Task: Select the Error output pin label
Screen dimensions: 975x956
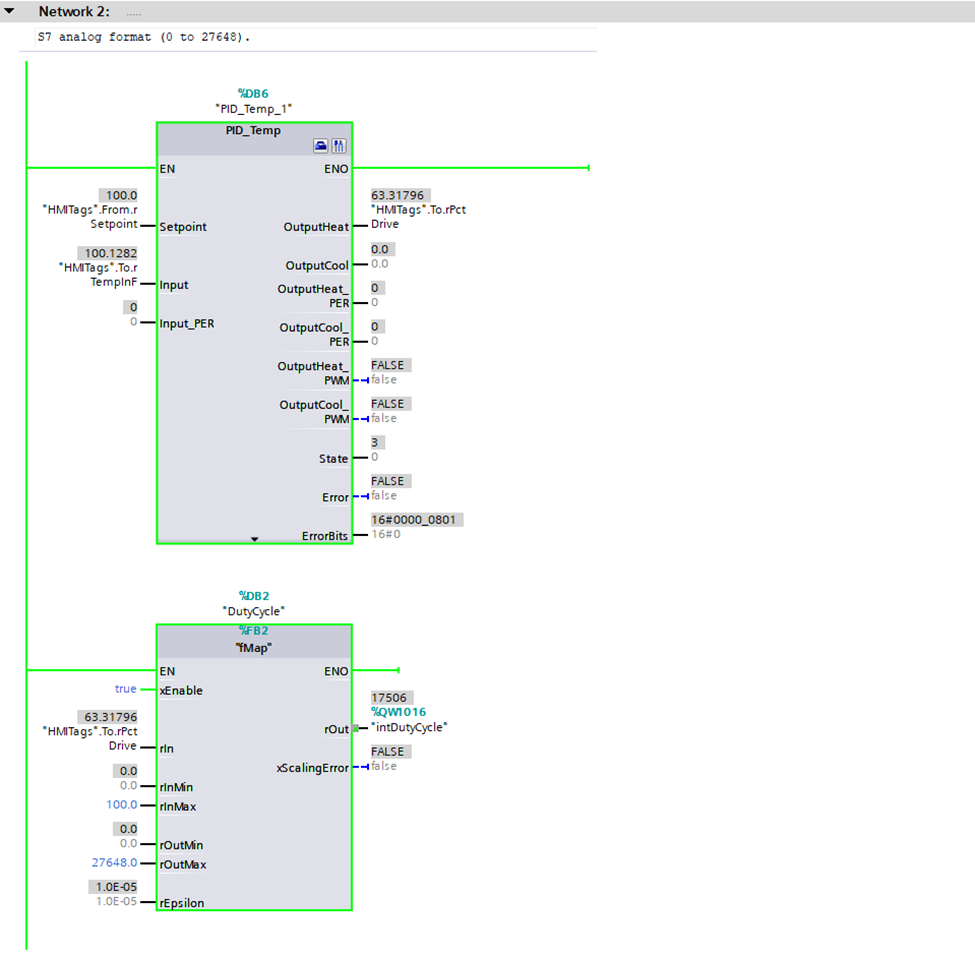Action: 335,498
